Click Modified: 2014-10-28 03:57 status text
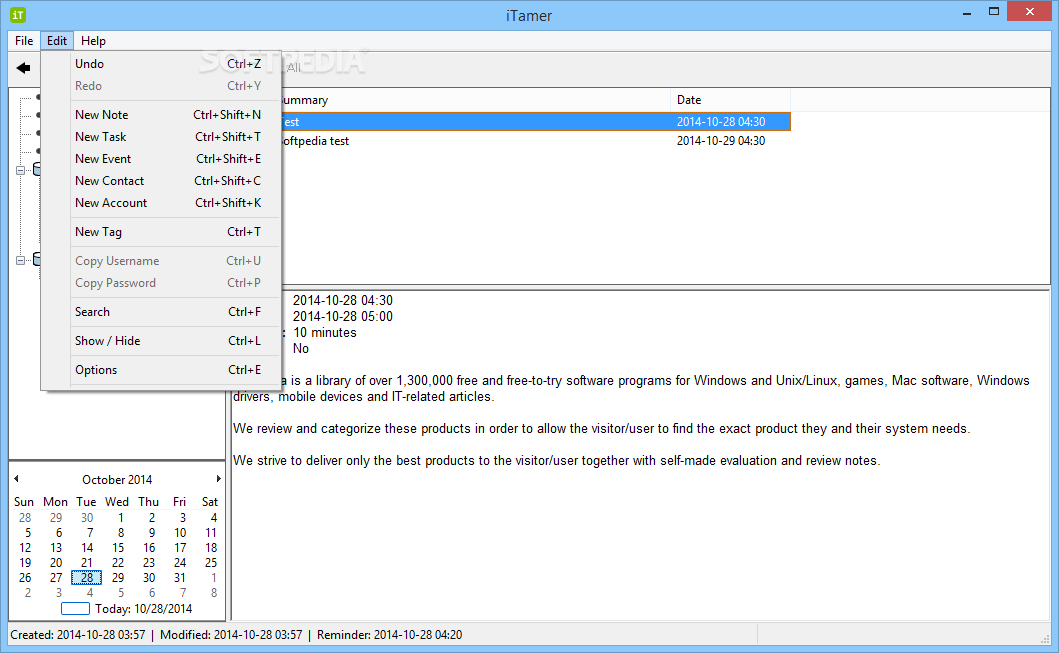Image resolution: width=1059 pixels, height=653 pixels. [x=231, y=635]
